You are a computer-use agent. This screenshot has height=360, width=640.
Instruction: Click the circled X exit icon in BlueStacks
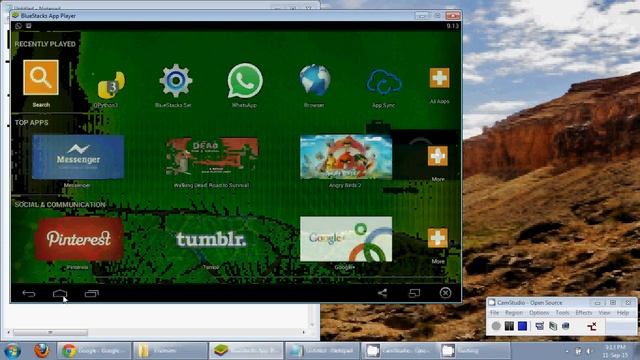(445, 293)
